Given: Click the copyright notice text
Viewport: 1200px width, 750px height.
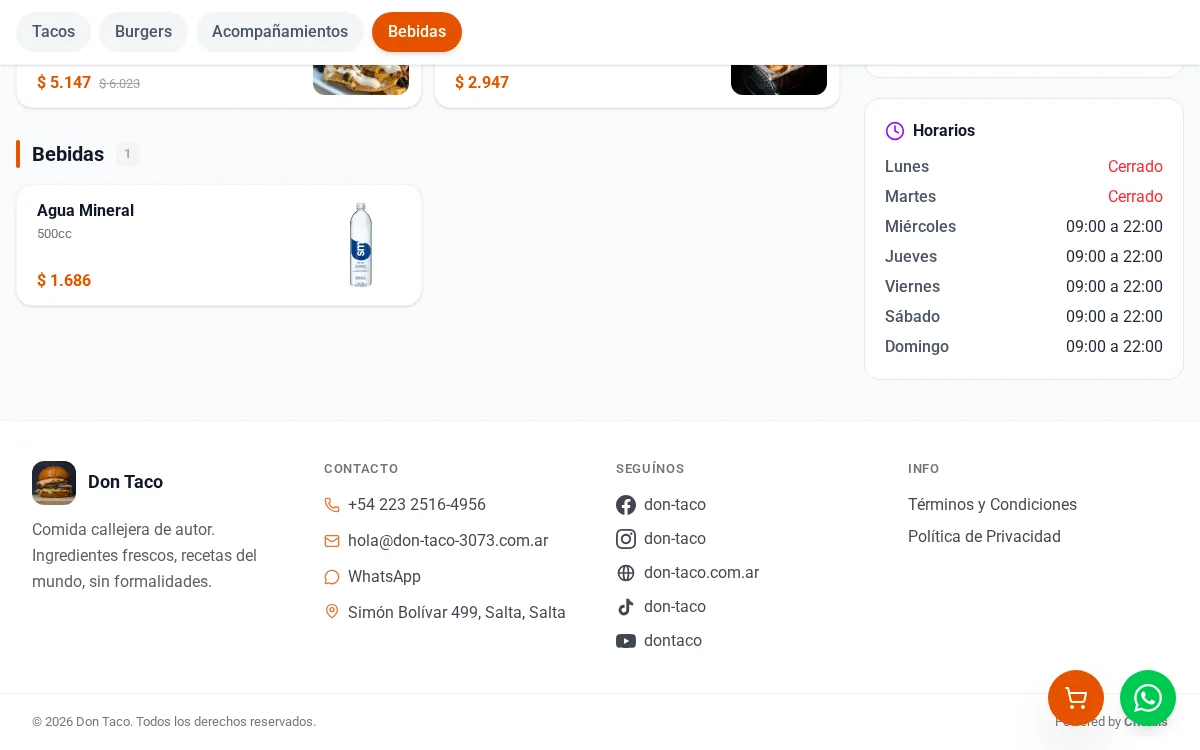Looking at the screenshot, I should [x=174, y=722].
